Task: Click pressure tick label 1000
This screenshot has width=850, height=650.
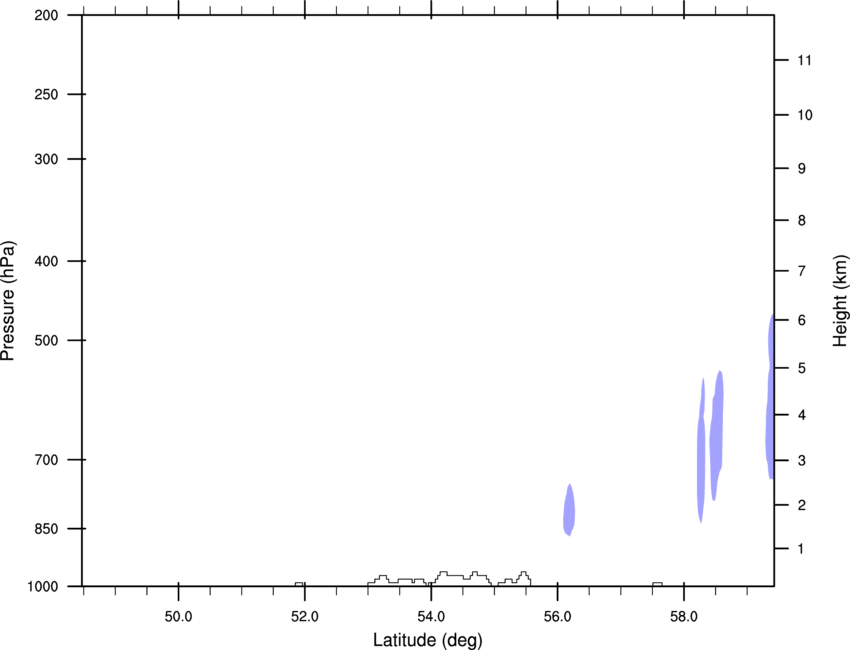Action: (43, 587)
